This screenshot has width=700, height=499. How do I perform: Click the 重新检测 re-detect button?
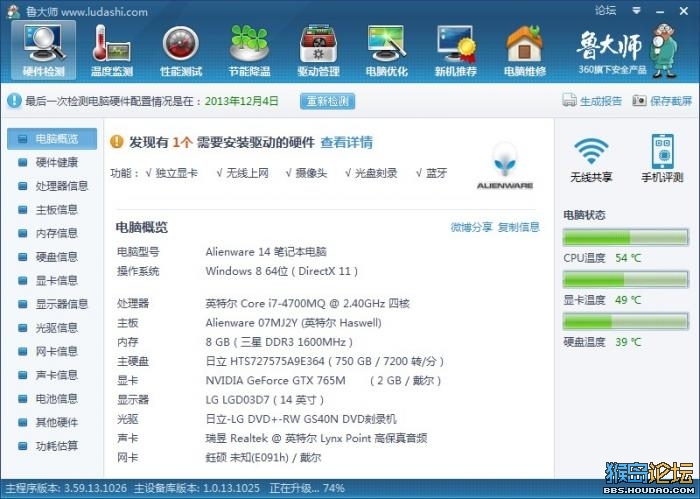point(327,101)
